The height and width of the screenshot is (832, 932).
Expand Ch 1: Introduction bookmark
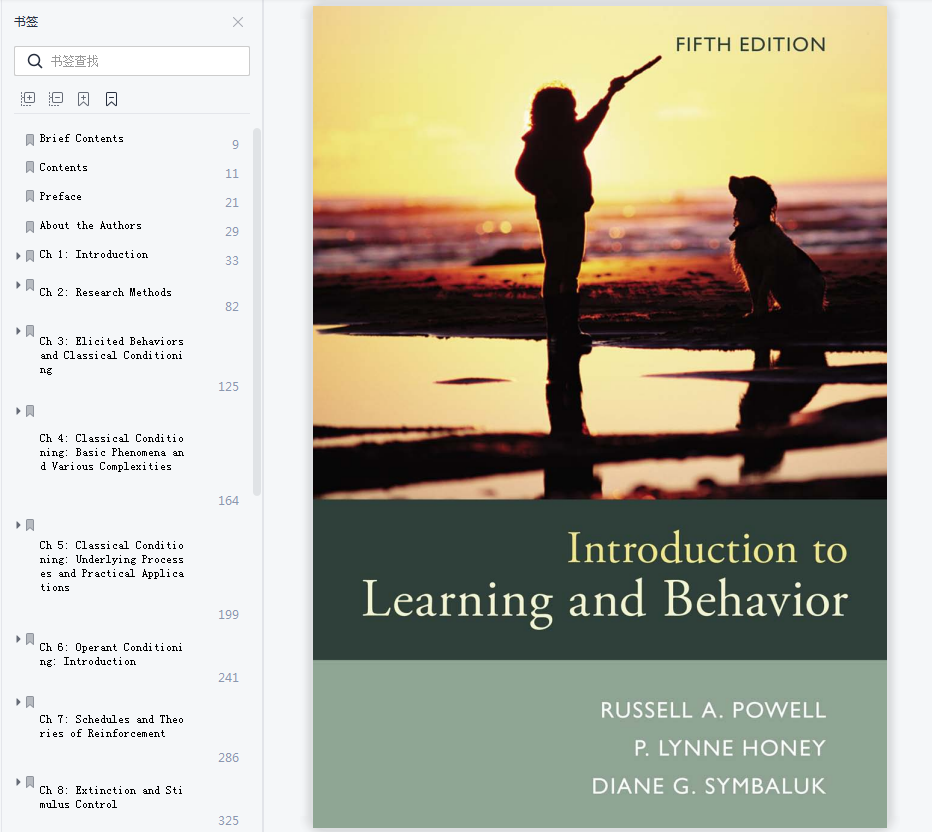[x=18, y=256]
